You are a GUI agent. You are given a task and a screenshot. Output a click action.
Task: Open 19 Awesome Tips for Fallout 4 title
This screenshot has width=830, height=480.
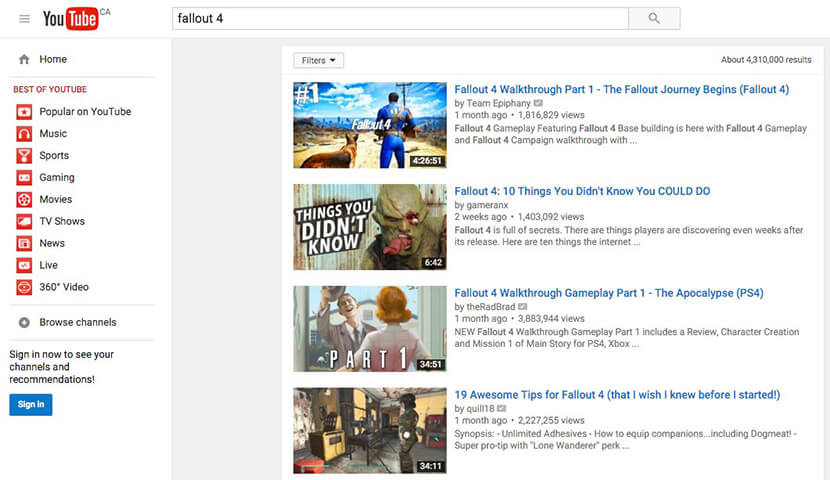click(x=617, y=395)
